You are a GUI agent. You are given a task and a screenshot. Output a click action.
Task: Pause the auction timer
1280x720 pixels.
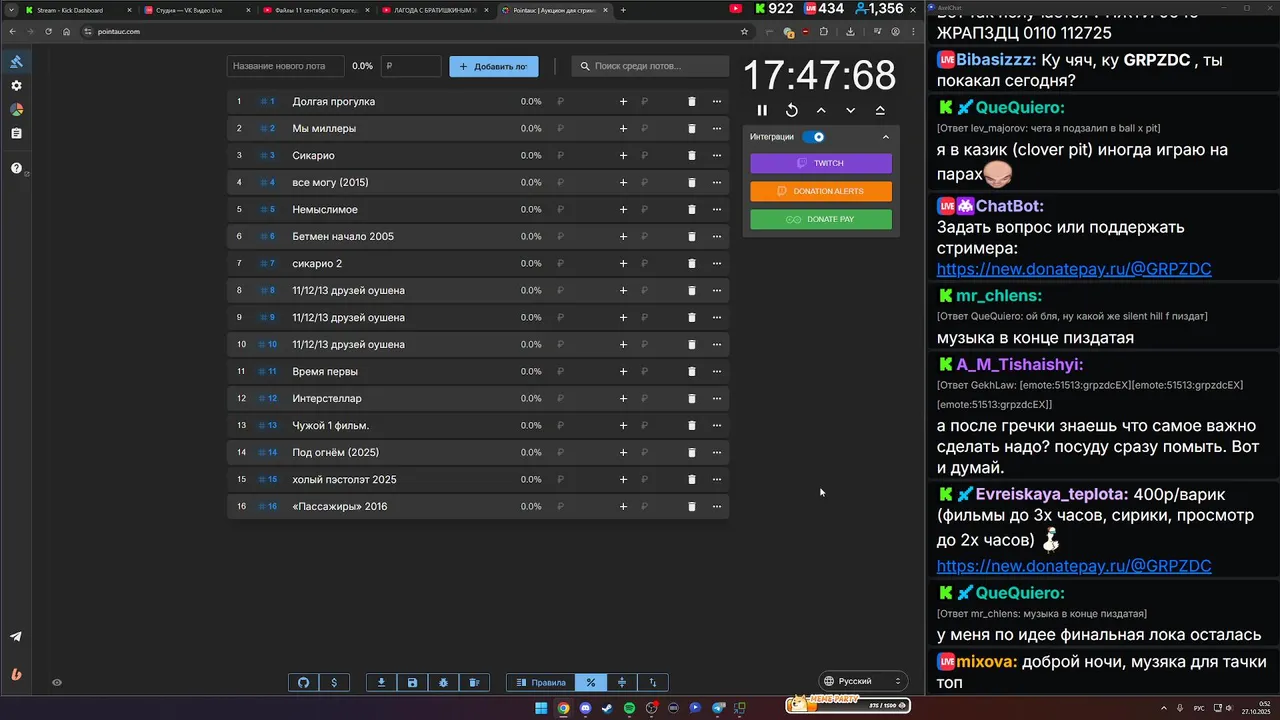[762, 110]
